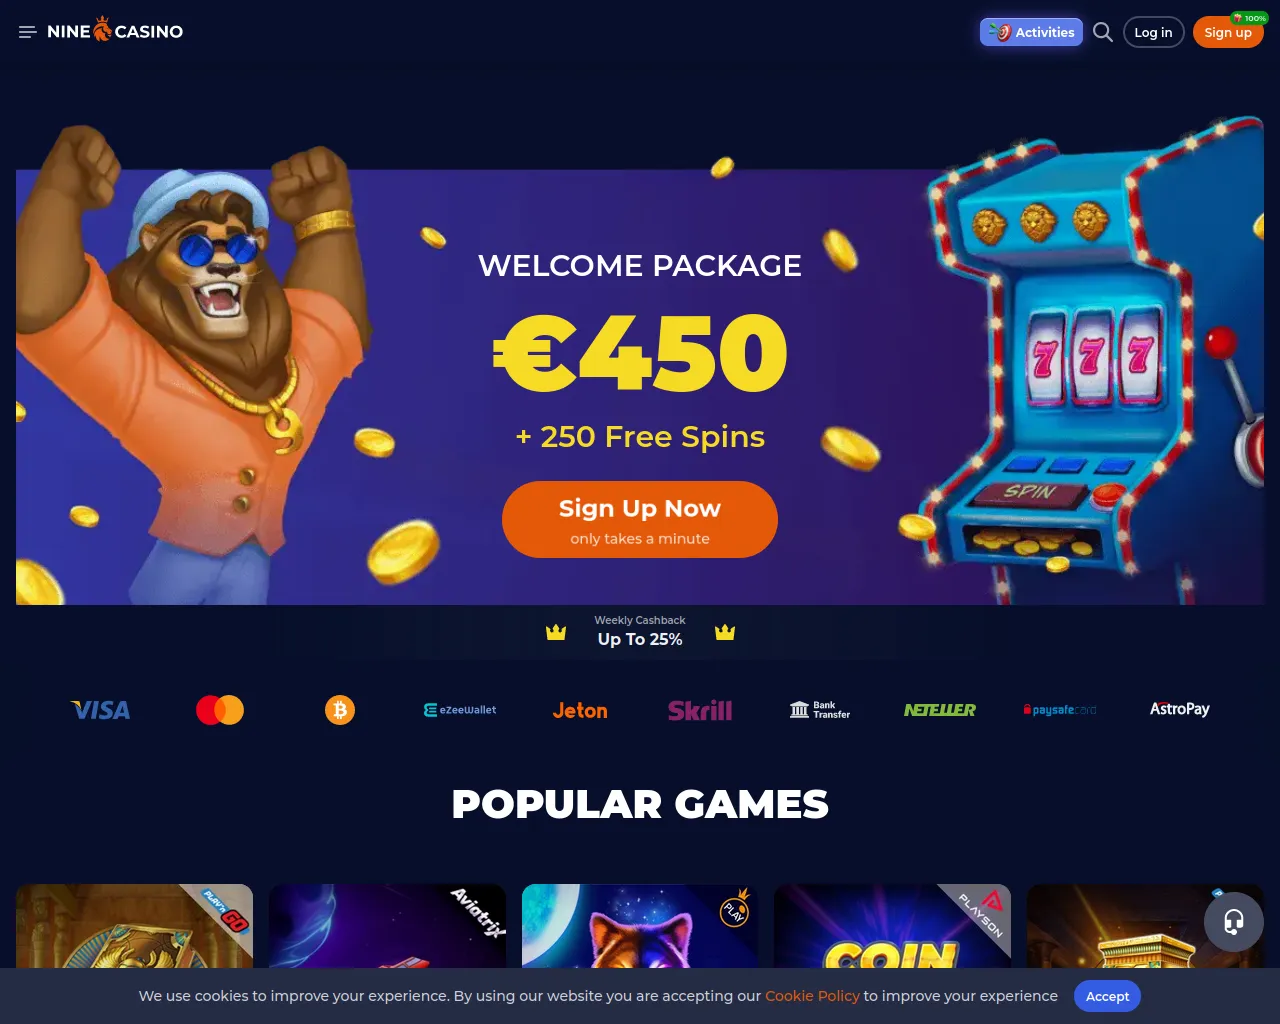Click the Nine Casino logo
Screen dimensions: 1280x1024
point(115,30)
